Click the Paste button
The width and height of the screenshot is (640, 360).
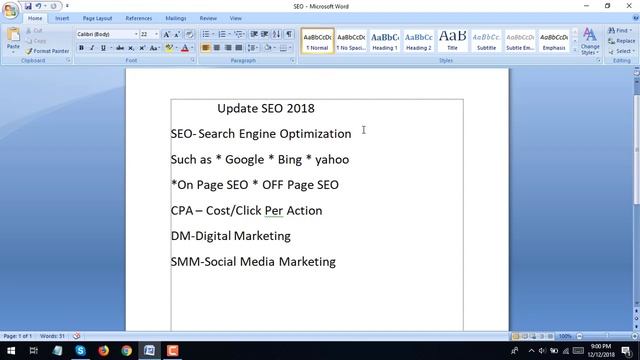pos(13,41)
